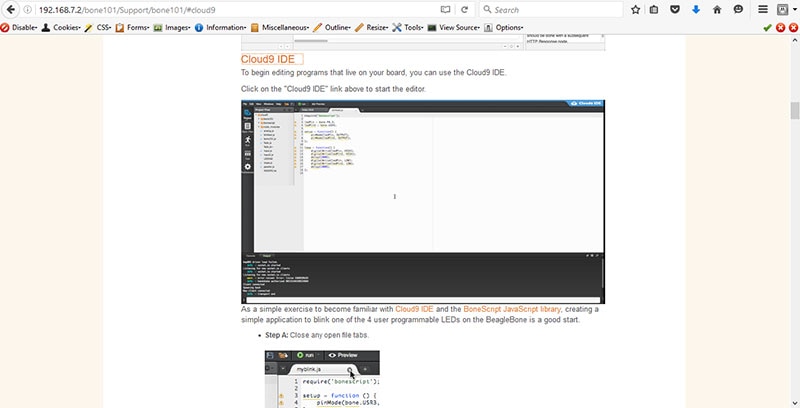Screen dimensions: 800x408
Task: Click the Cloud9 IDE editor screenshot
Action: [423, 200]
